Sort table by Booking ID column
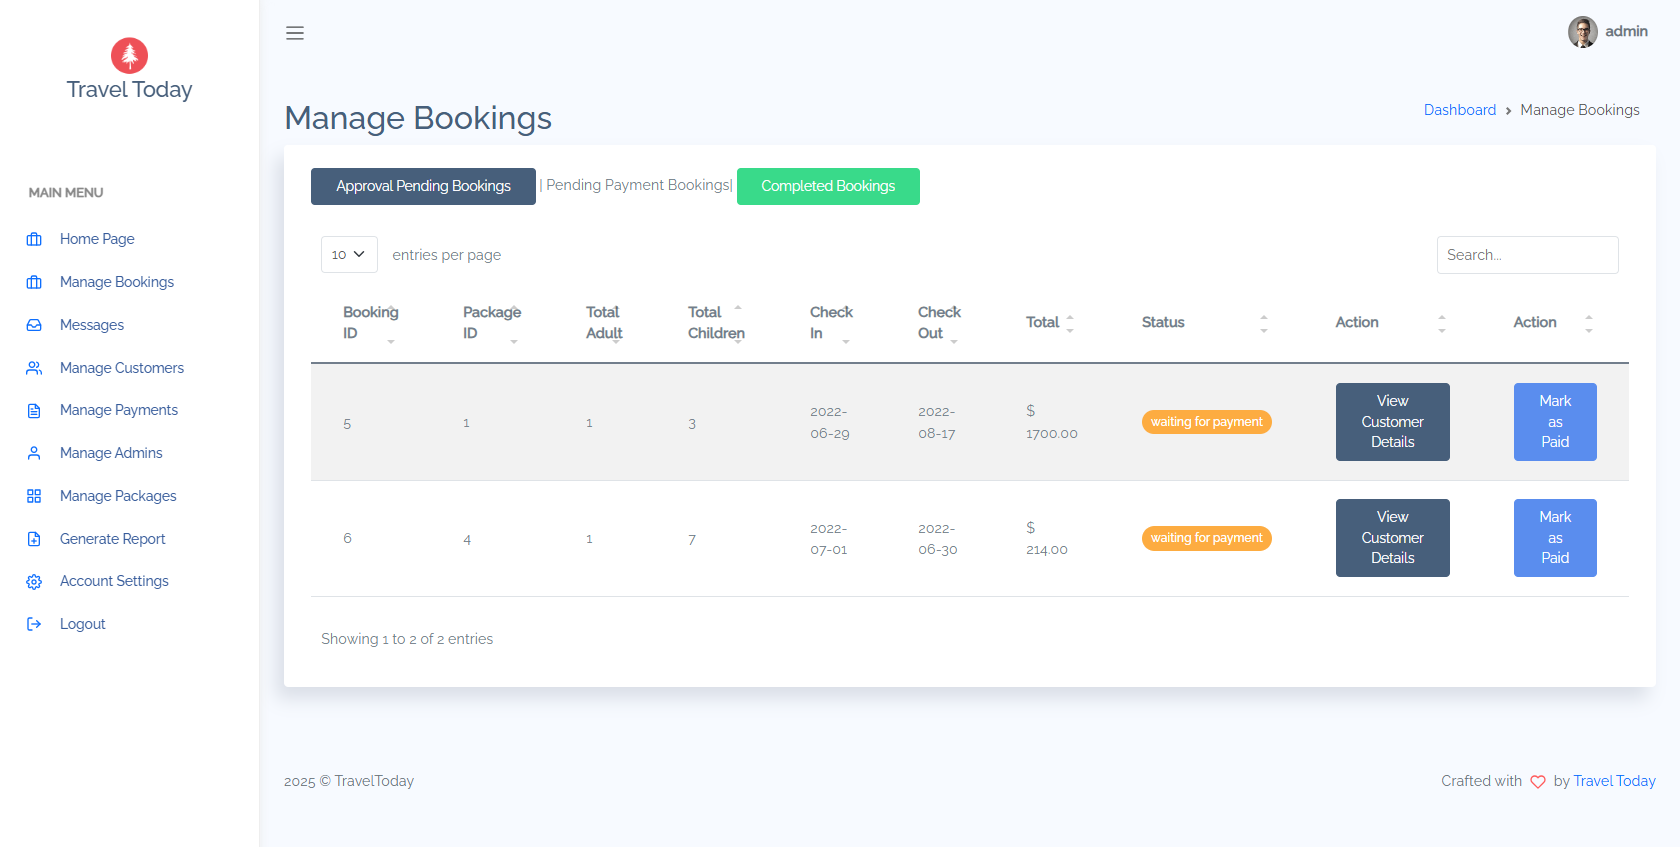 pos(371,322)
